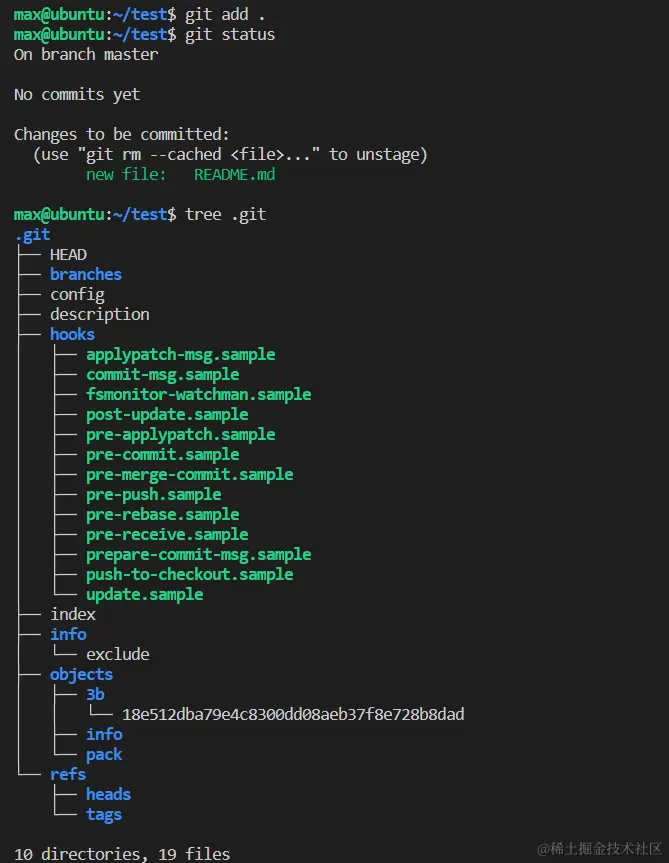Viewport: 669px width, 863px height.
Task: Click pre-rebase.sample entry
Action: [x=162, y=514]
